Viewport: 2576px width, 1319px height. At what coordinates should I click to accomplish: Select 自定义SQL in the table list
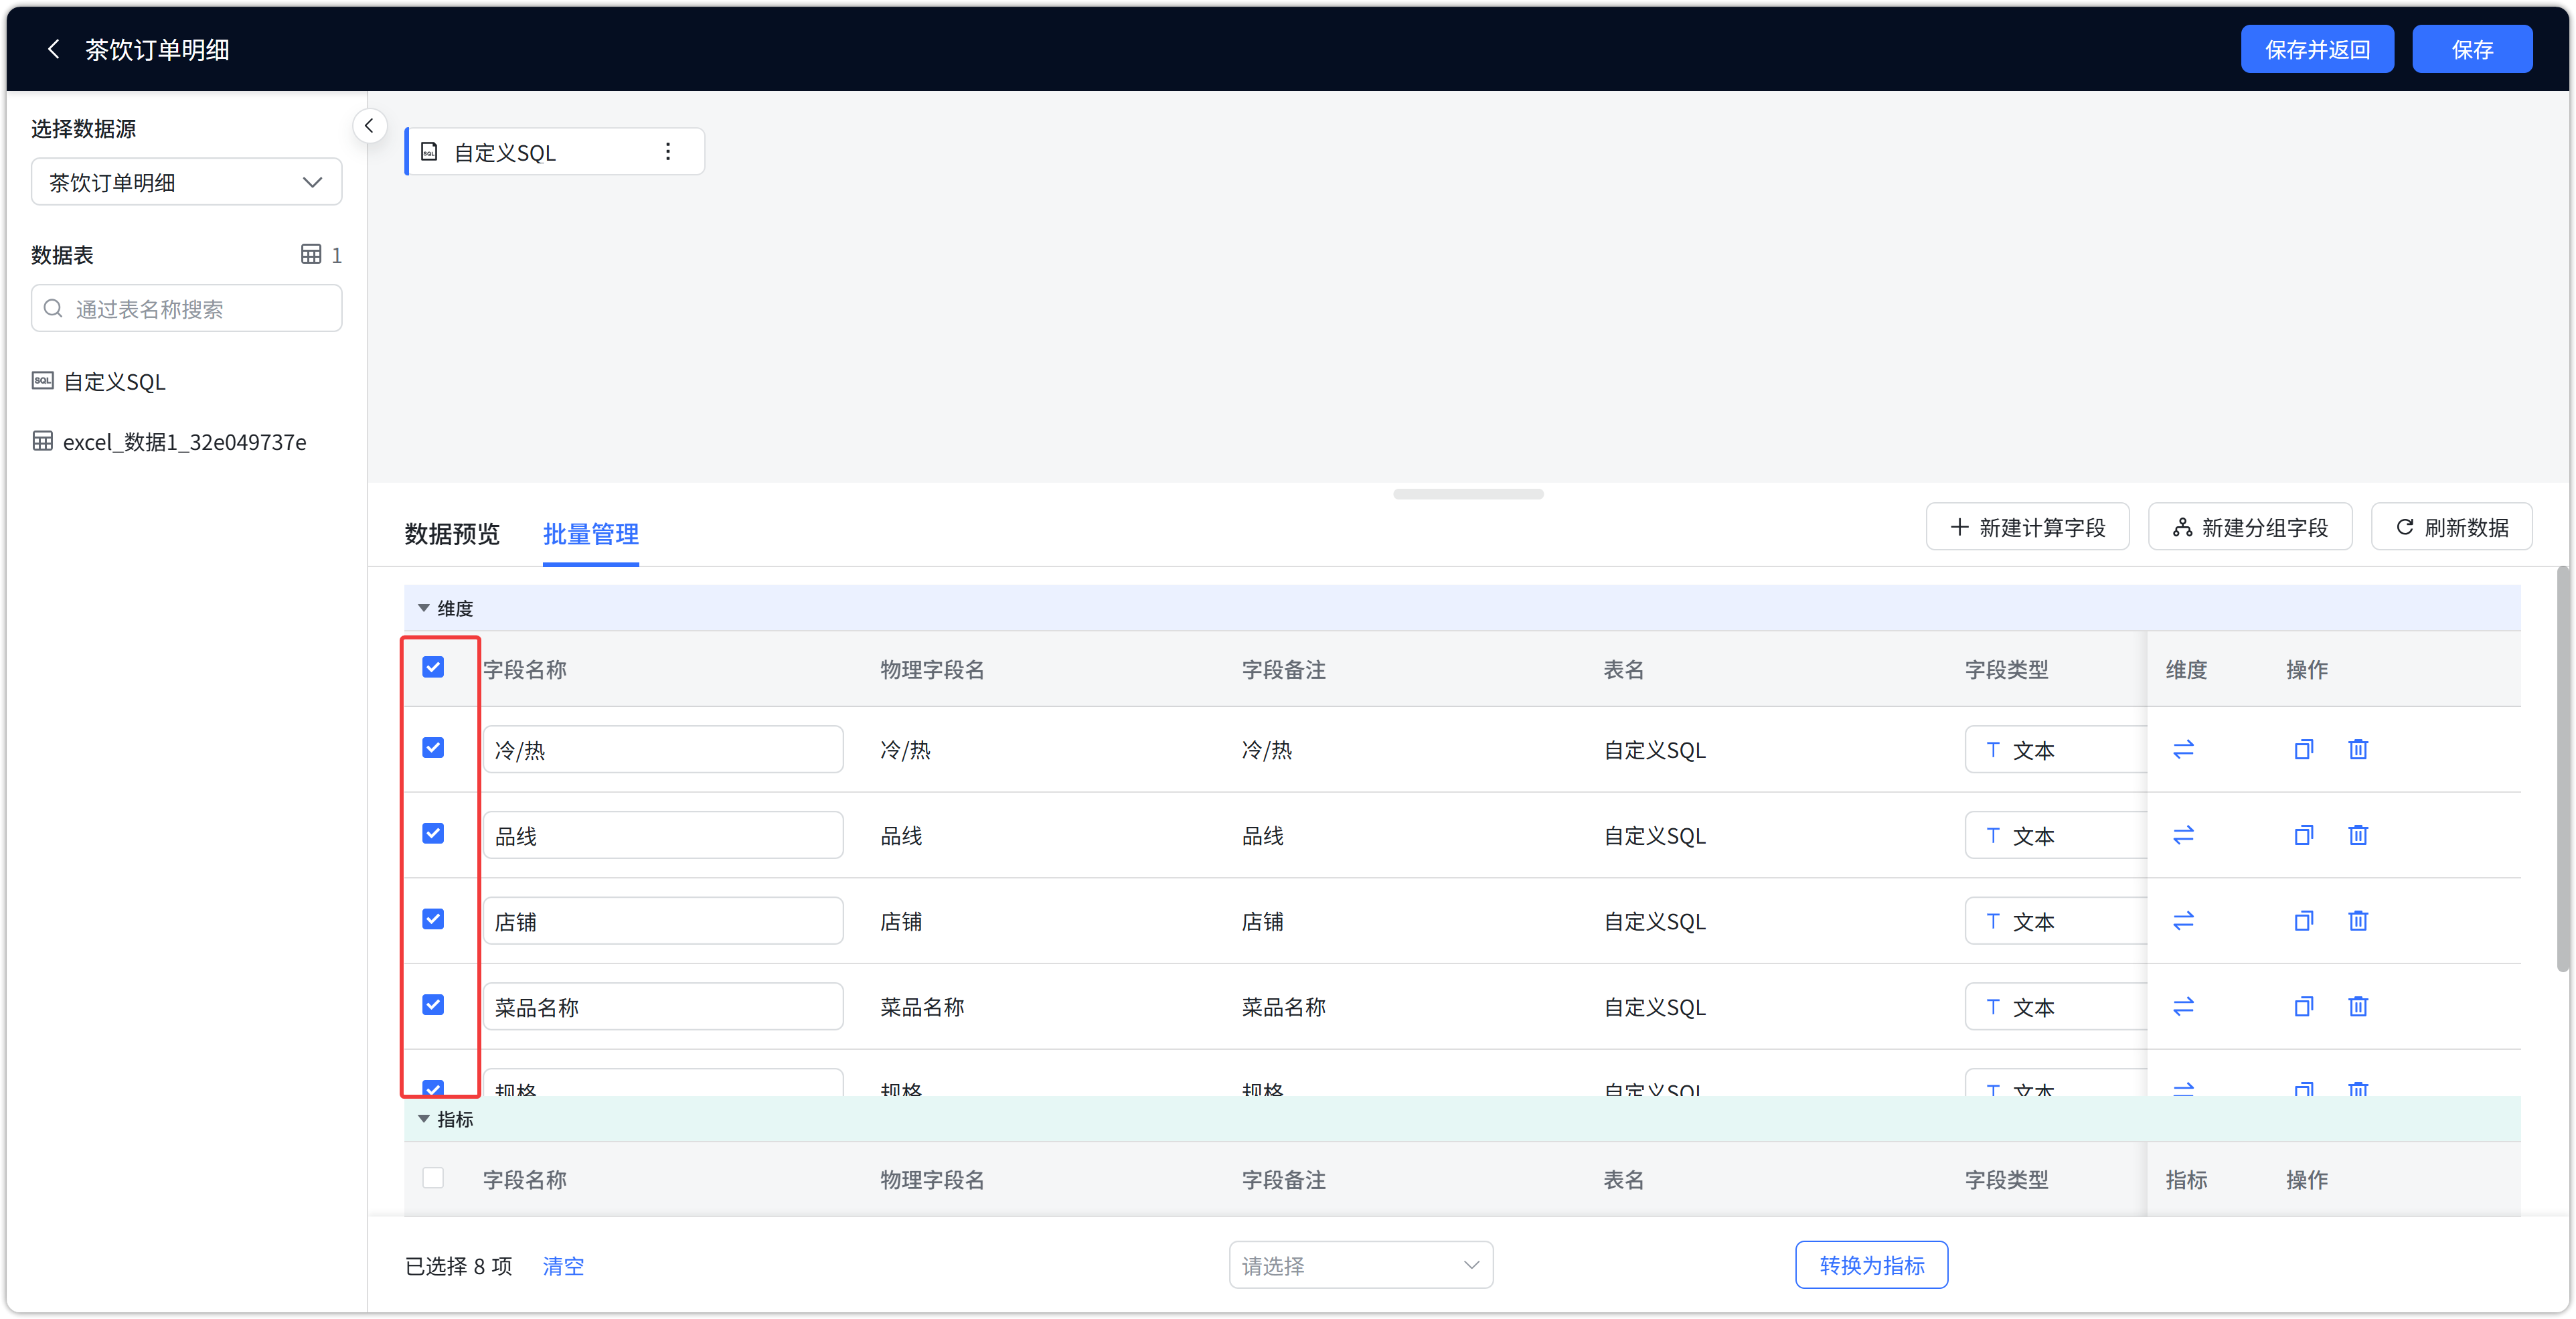click(115, 382)
